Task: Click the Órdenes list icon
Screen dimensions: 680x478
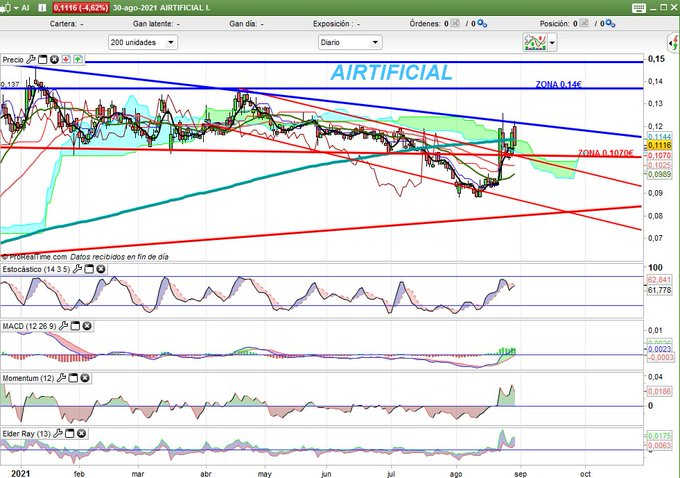Action: [455, 23]
